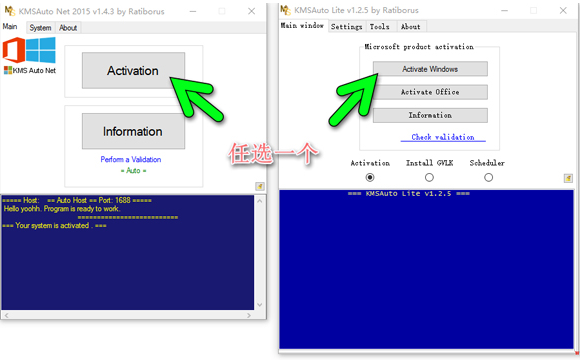Click Activate Office in KMSAuto Lite
The image size is (580, 363).
tap(430, 92)
